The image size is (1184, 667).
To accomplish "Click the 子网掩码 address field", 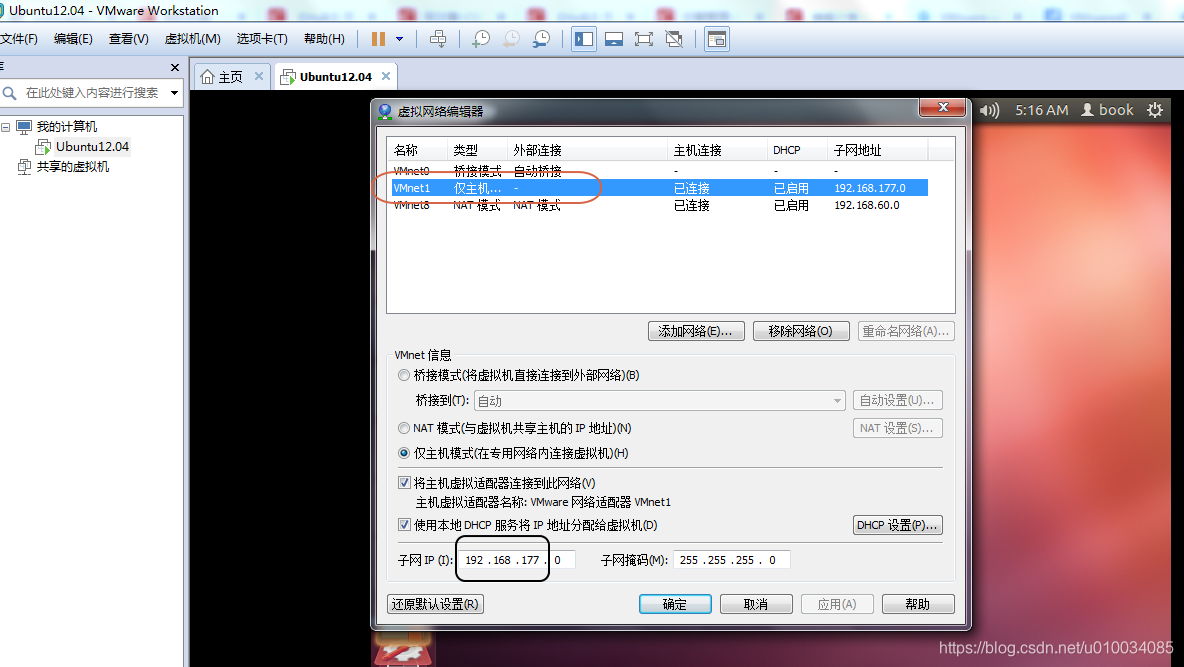I will coord(732,560).
